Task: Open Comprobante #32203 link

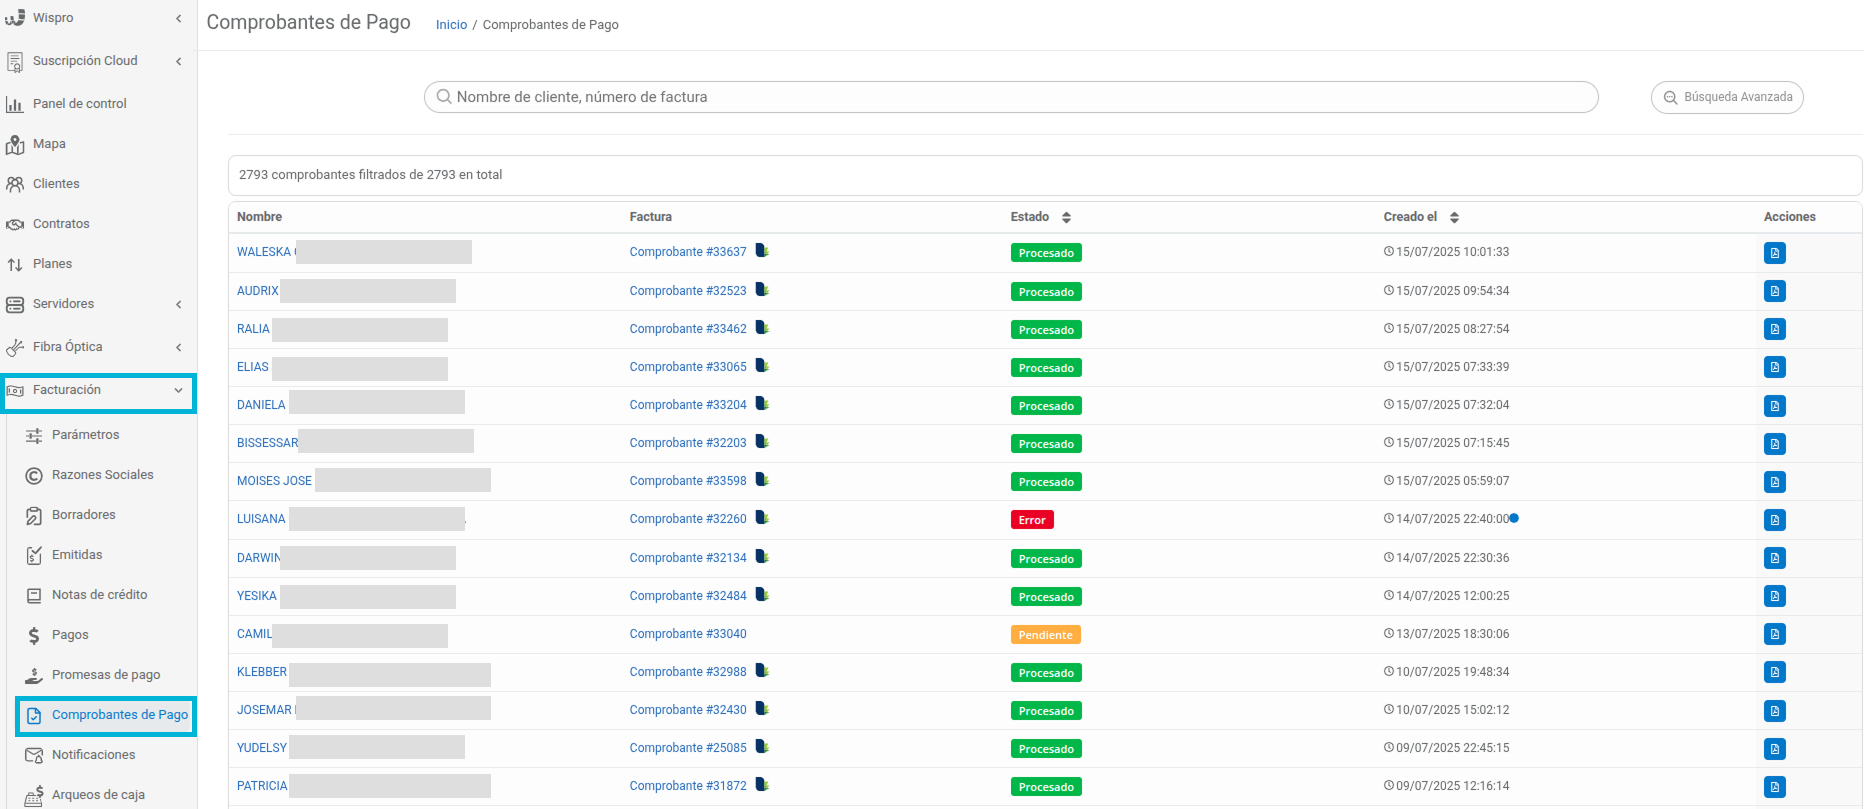Action: pos(688,443)
